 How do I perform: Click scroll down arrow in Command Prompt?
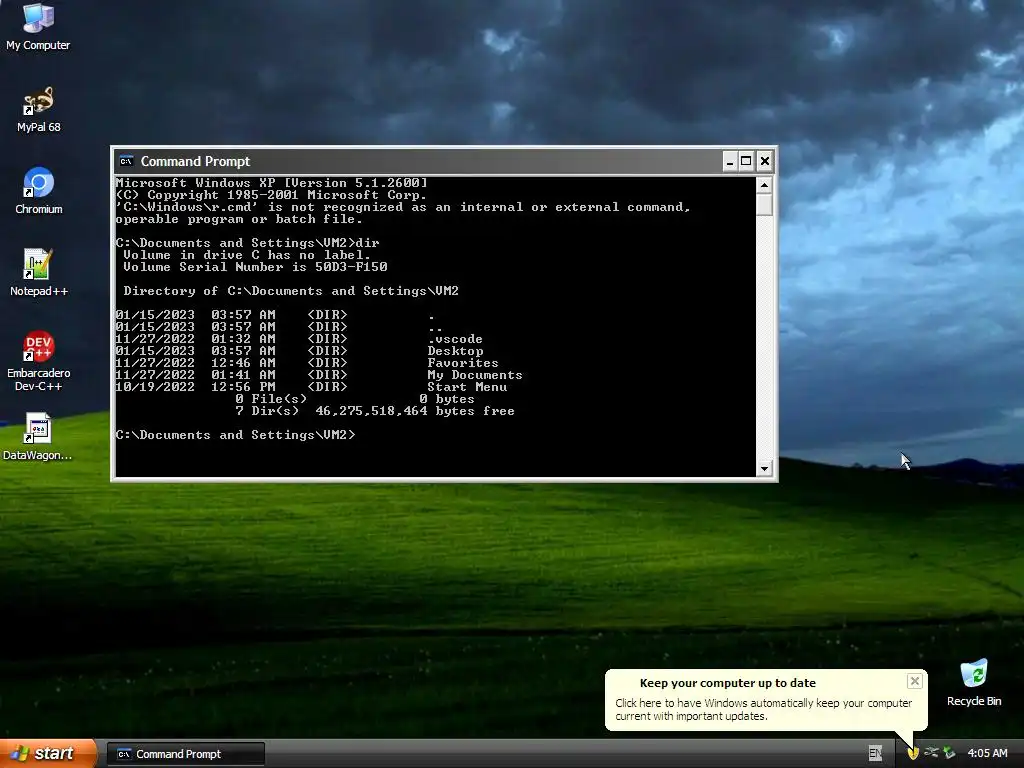click(x=764, y=468)
